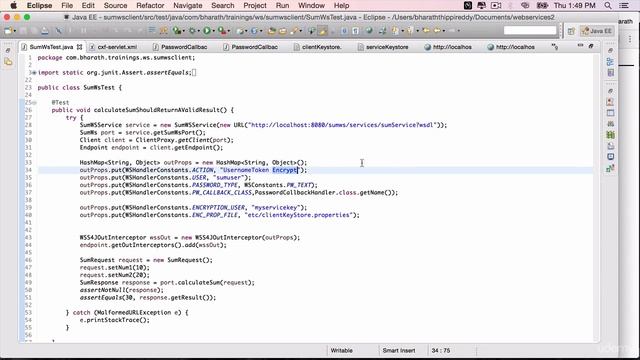Click the Servers view icon in right sidebar
The image size is (640, 360).
(x=611, y=124)
